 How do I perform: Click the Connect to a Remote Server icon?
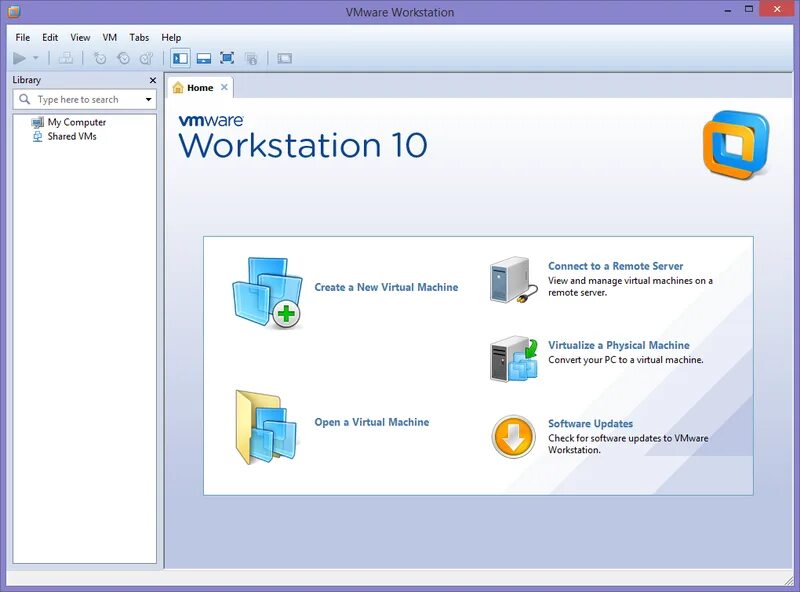(x=513, y=280)
